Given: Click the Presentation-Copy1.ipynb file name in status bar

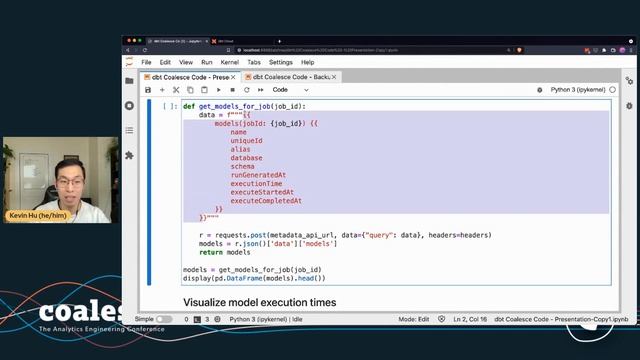Looking at the screenshot, I should point(561,319).
